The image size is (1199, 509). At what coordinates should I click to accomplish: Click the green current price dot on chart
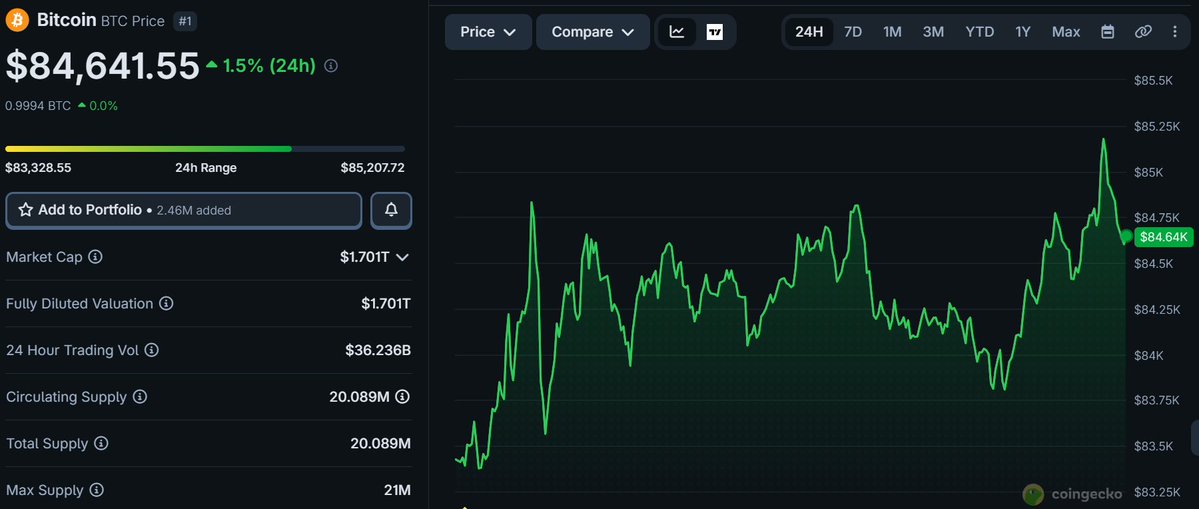1126,238
